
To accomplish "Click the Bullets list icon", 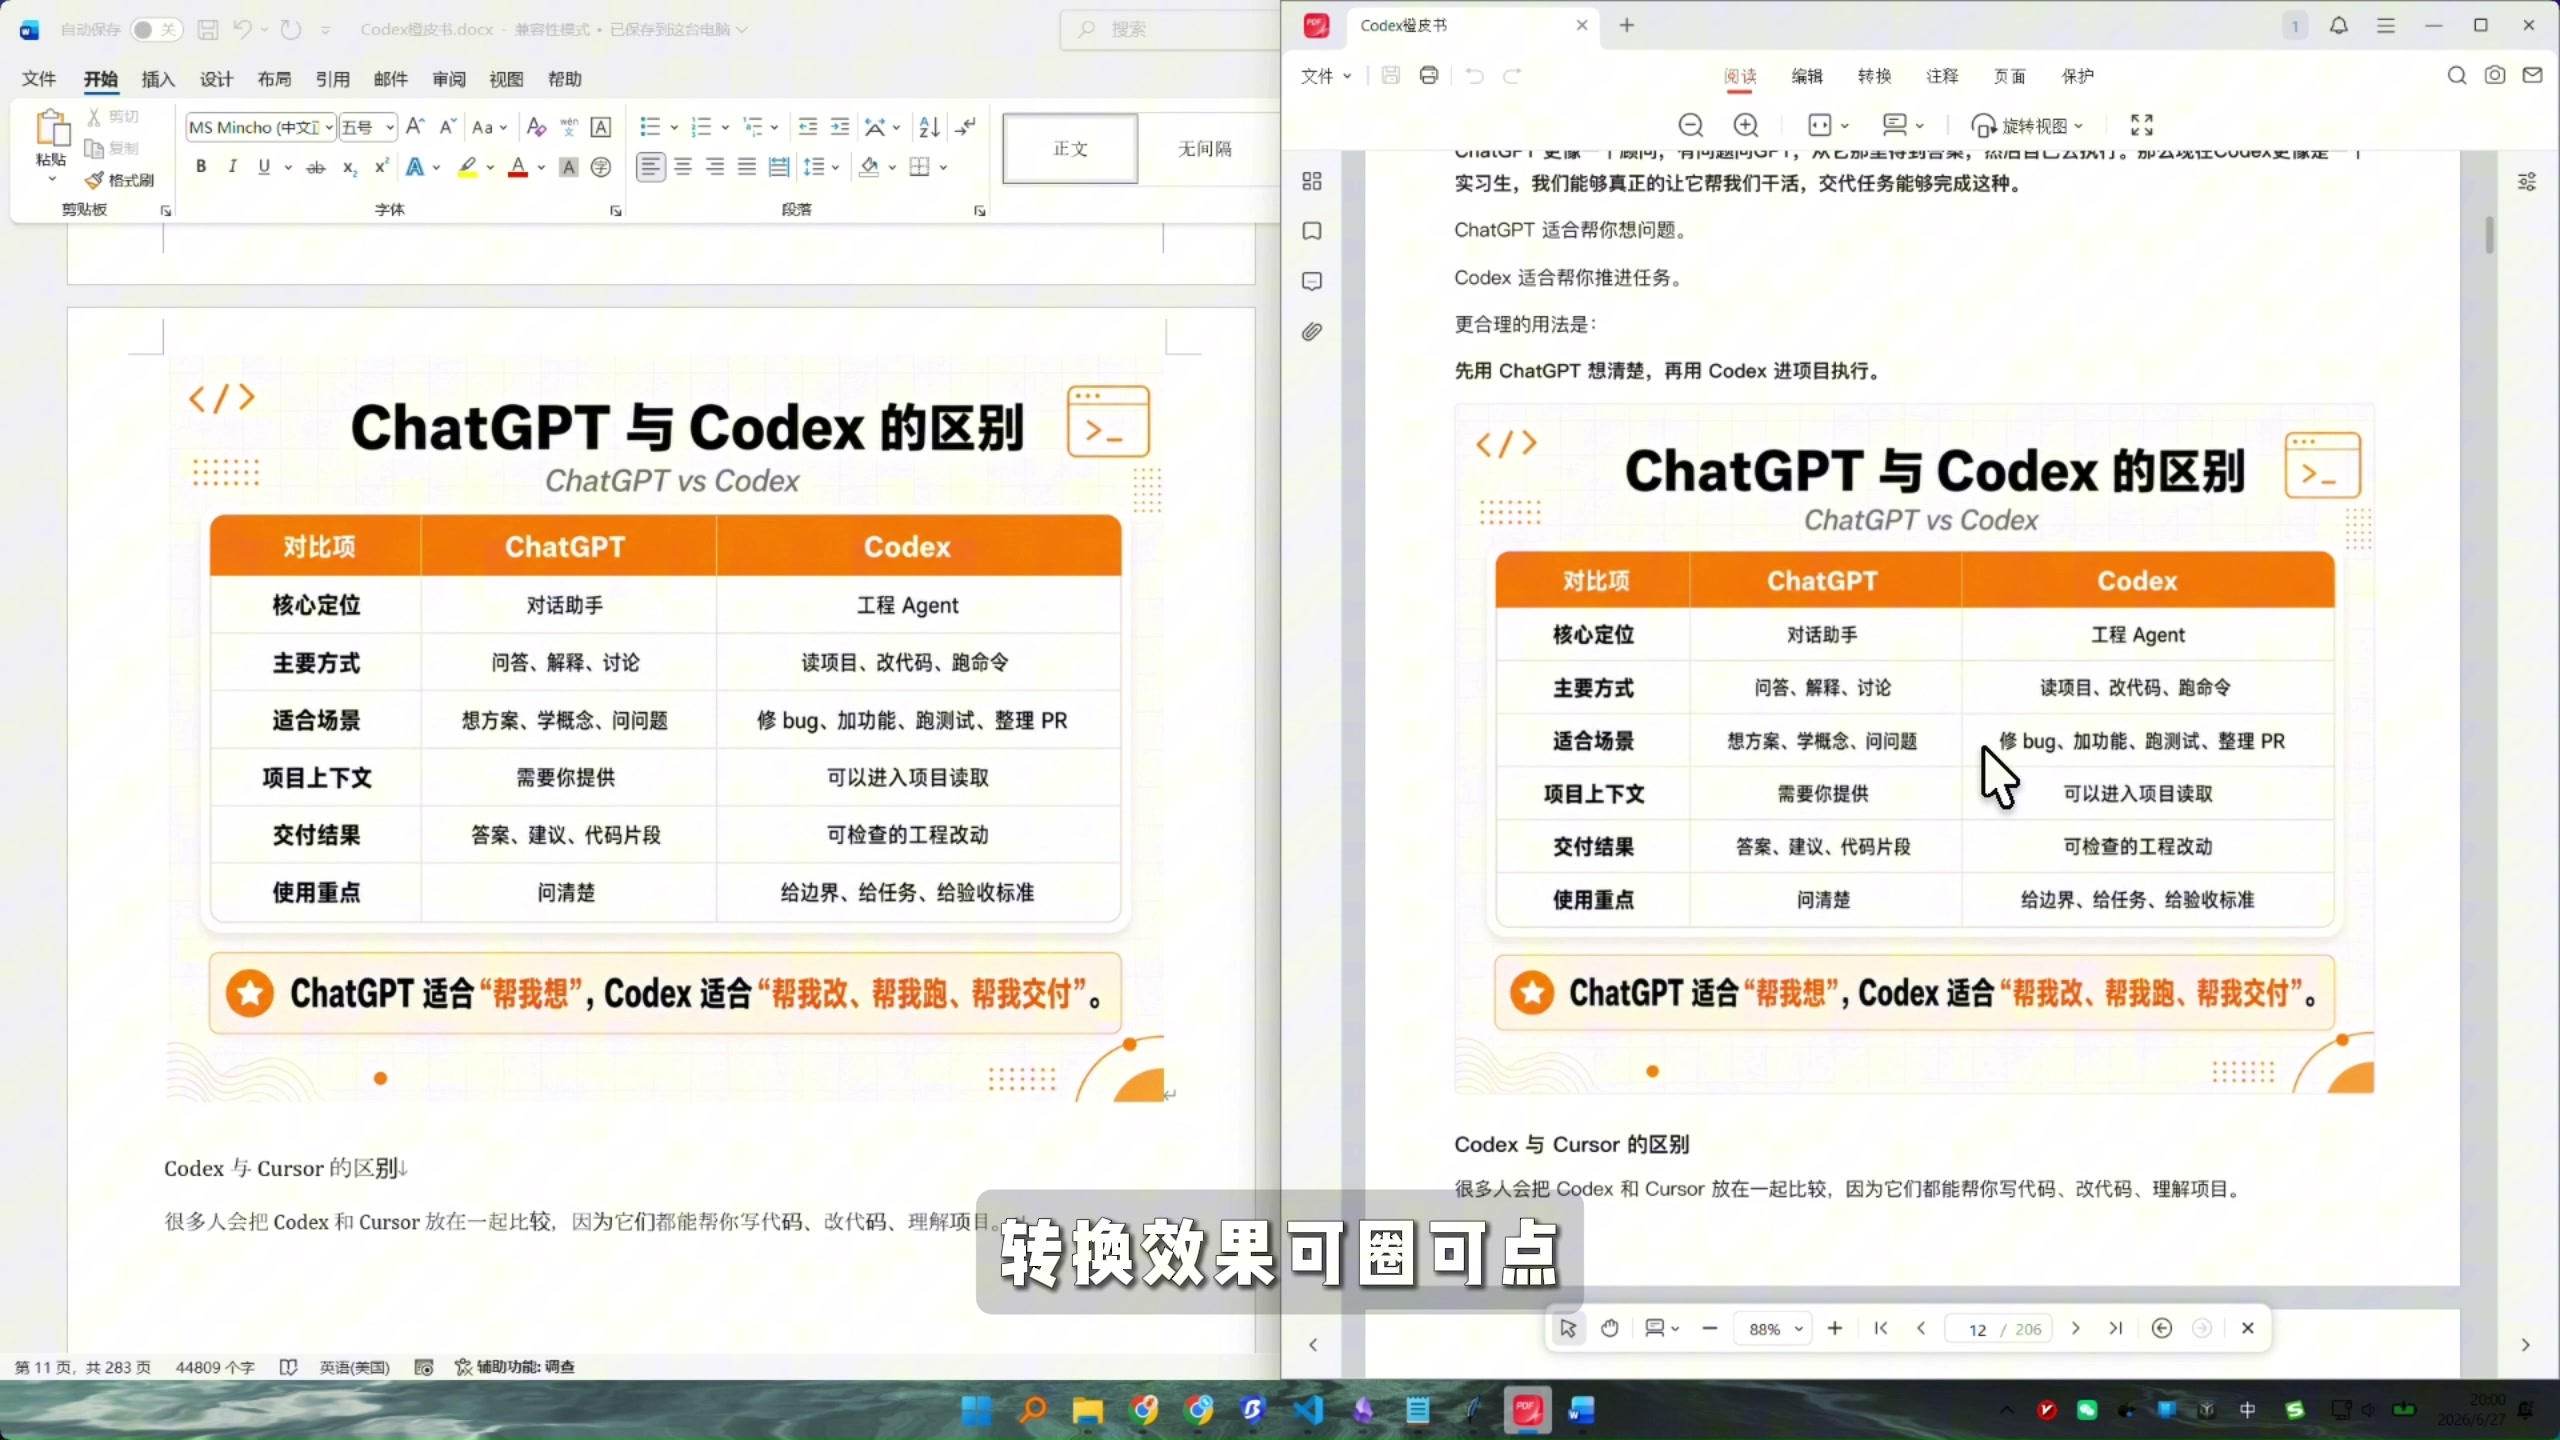I will 650,127.
